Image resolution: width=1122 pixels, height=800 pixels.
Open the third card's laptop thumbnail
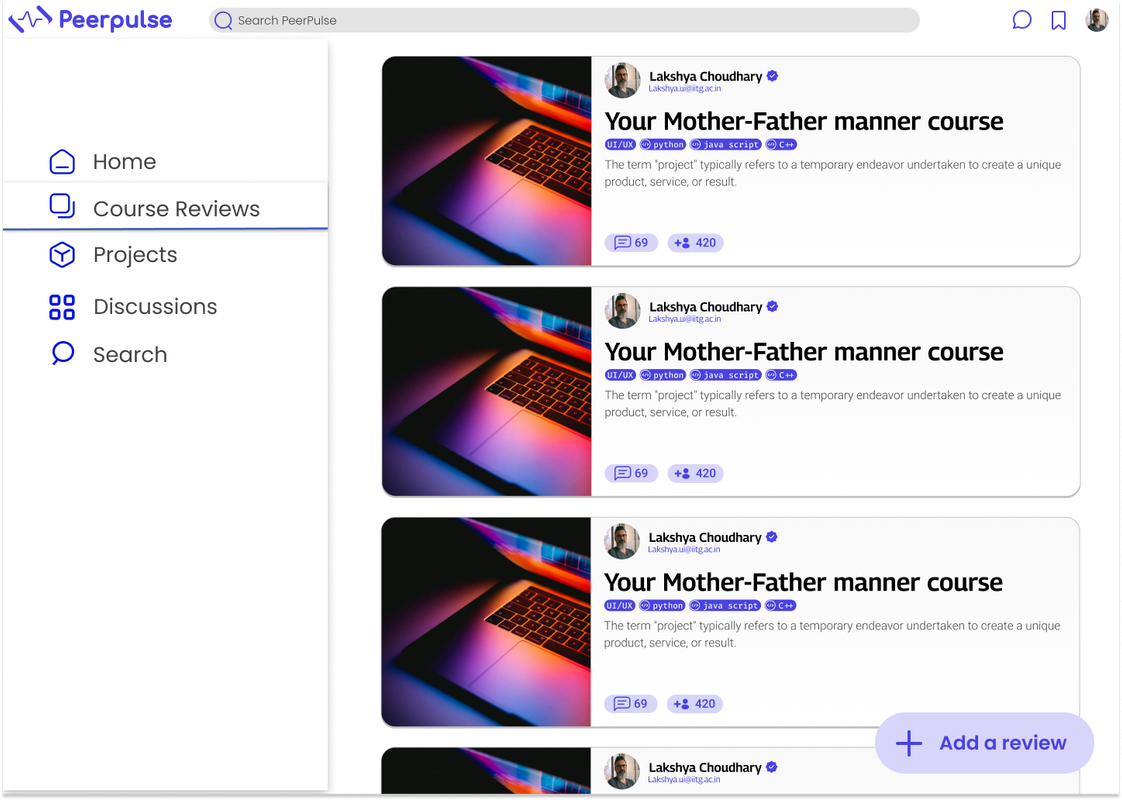[x=486, y=622]
